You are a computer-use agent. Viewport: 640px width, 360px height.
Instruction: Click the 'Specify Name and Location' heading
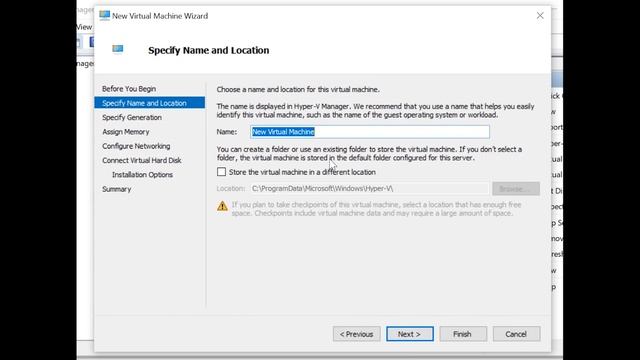click(x=209, y=50)
